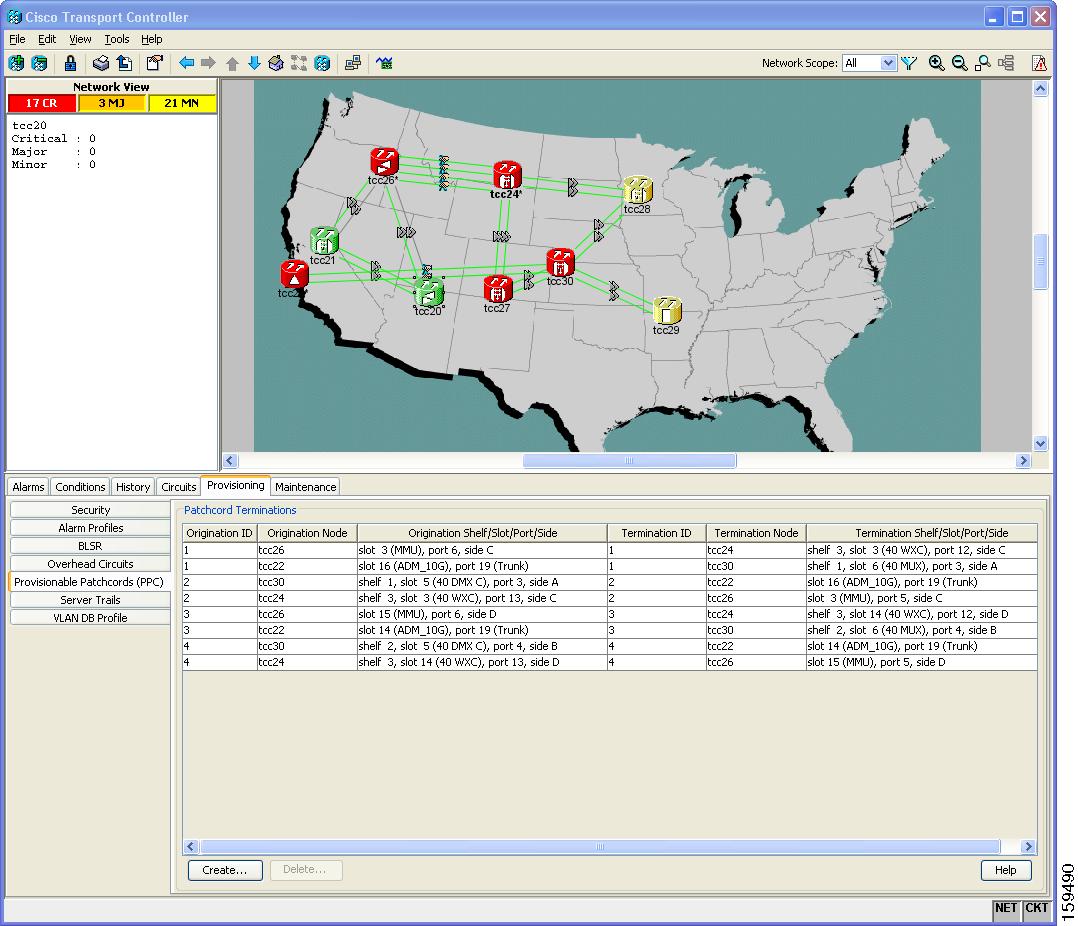
Task: Go forward using the right arrow icon
Action: (x=208, y=63)
